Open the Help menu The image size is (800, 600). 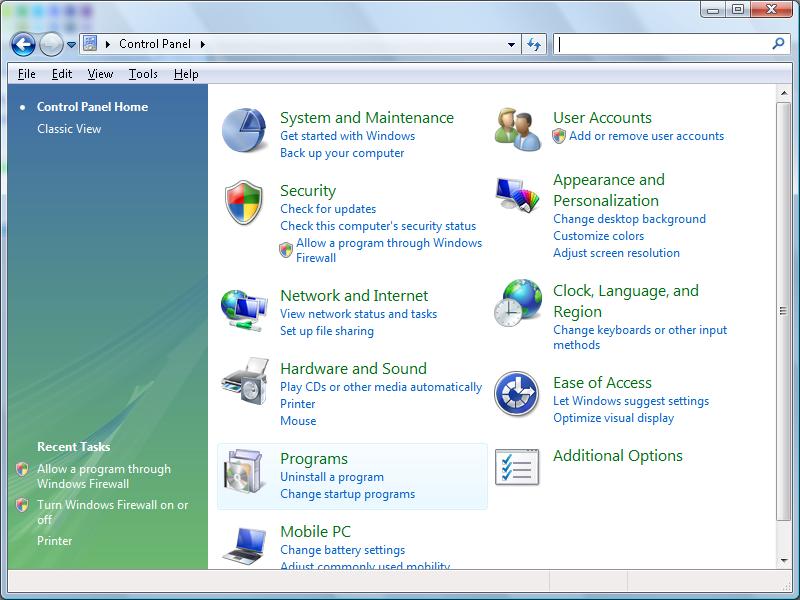(186, 74)
